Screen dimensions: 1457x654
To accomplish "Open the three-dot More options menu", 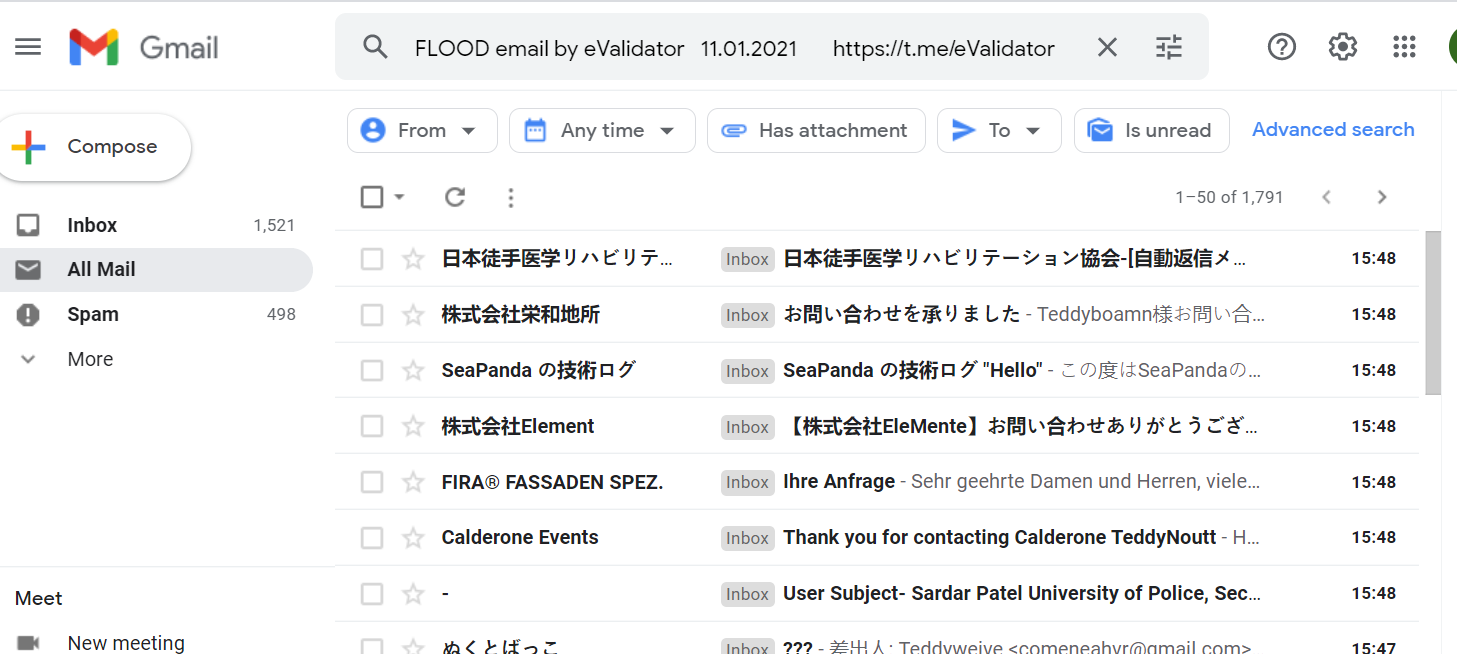I will click(511, 197).
